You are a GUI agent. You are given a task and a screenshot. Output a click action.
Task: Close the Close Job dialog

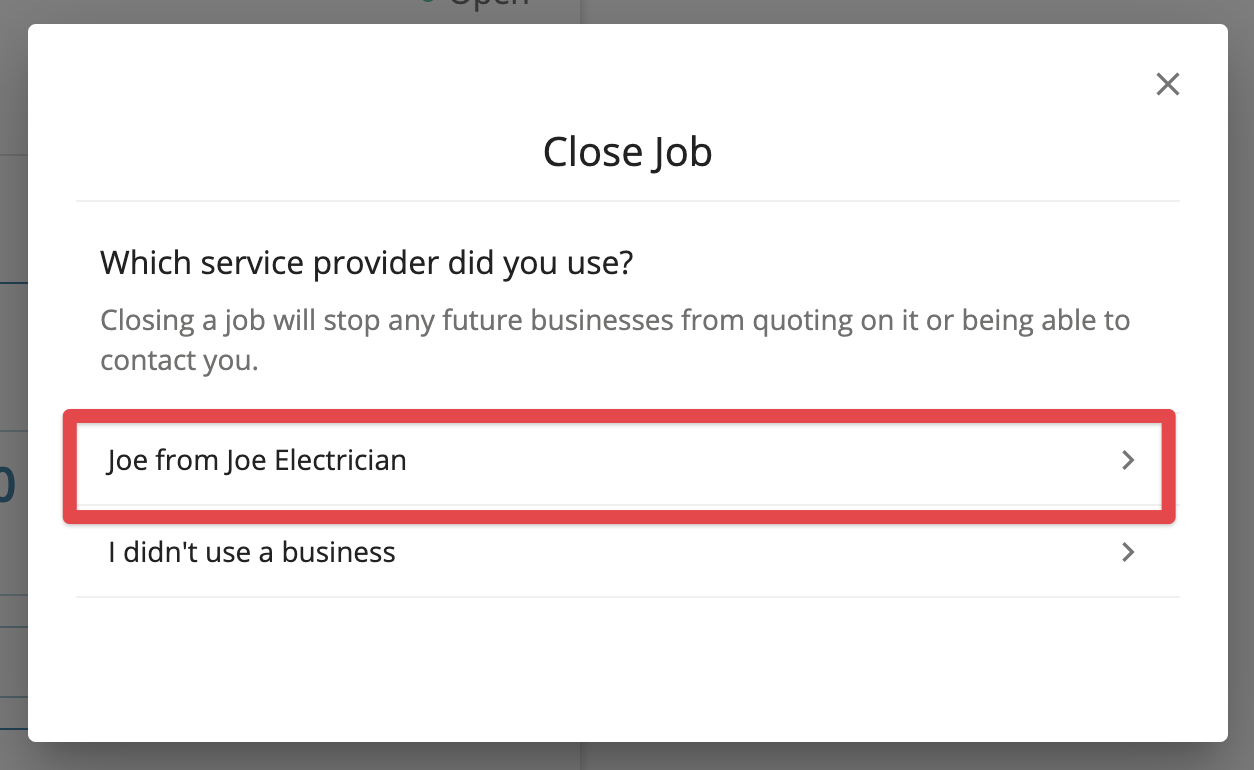[x=1167, y=84]
